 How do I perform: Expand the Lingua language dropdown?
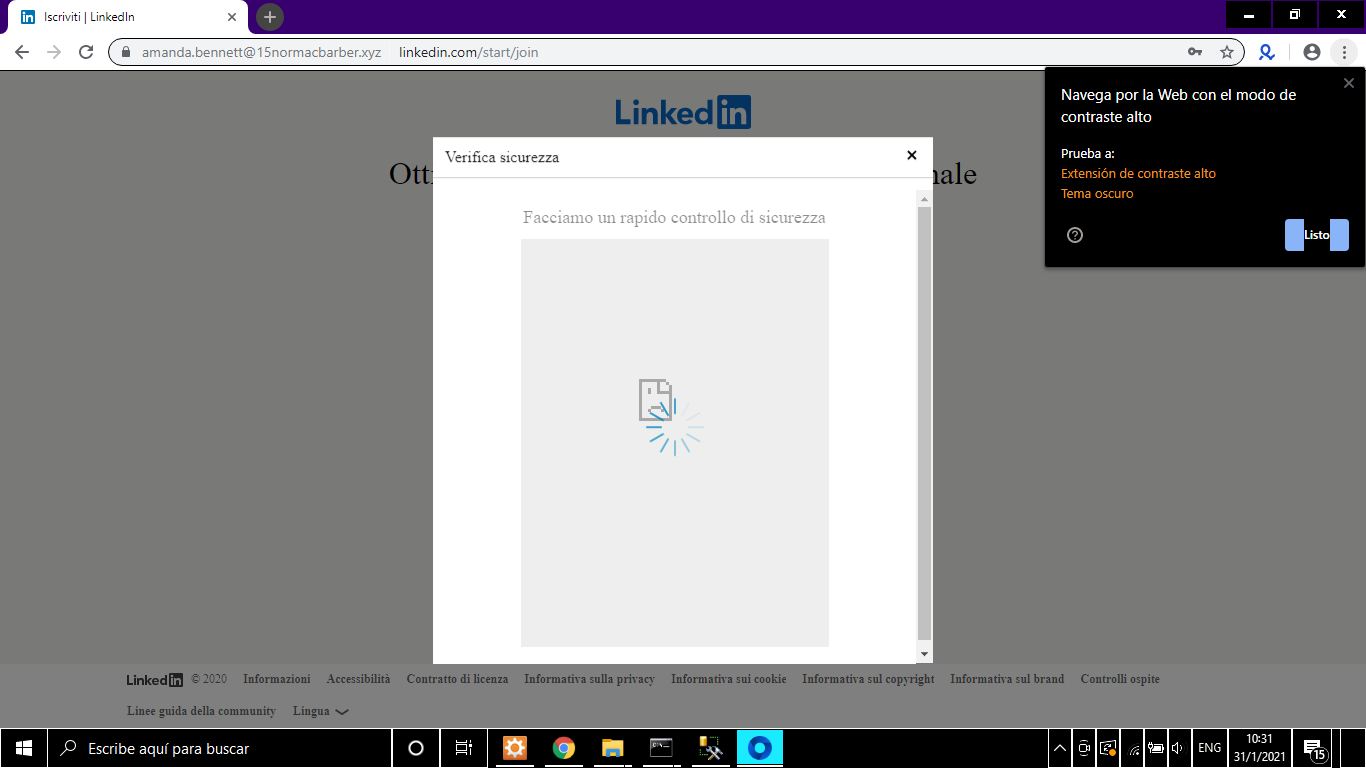point(321,711)
